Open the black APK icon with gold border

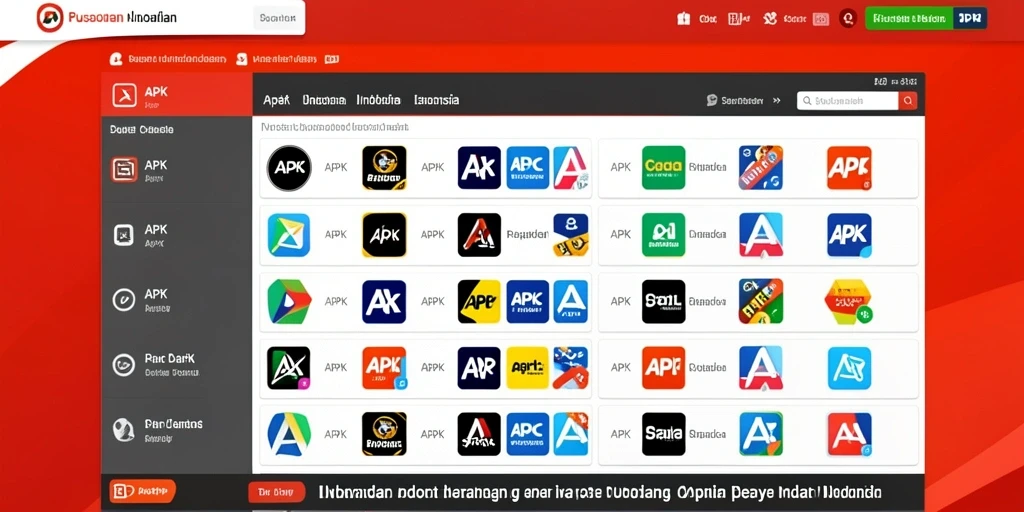[384, 234]
